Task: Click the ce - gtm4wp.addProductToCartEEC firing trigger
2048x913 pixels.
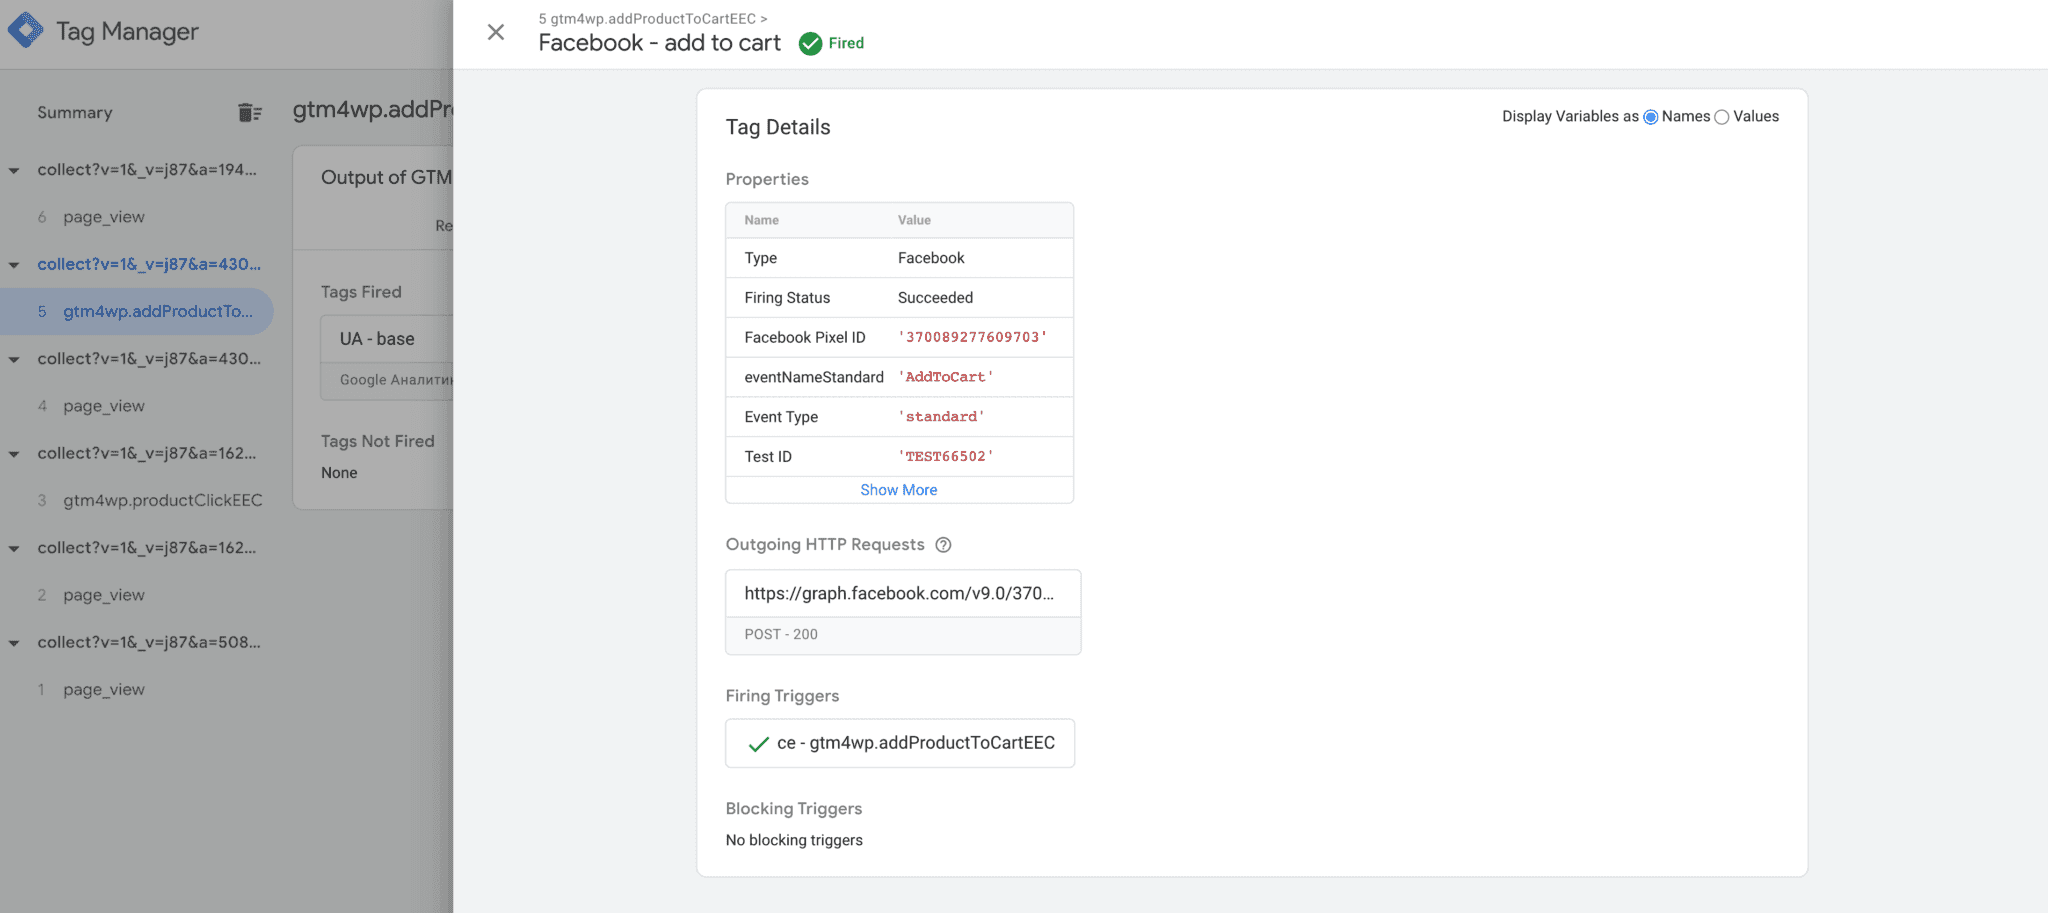Action: point(916,744)
